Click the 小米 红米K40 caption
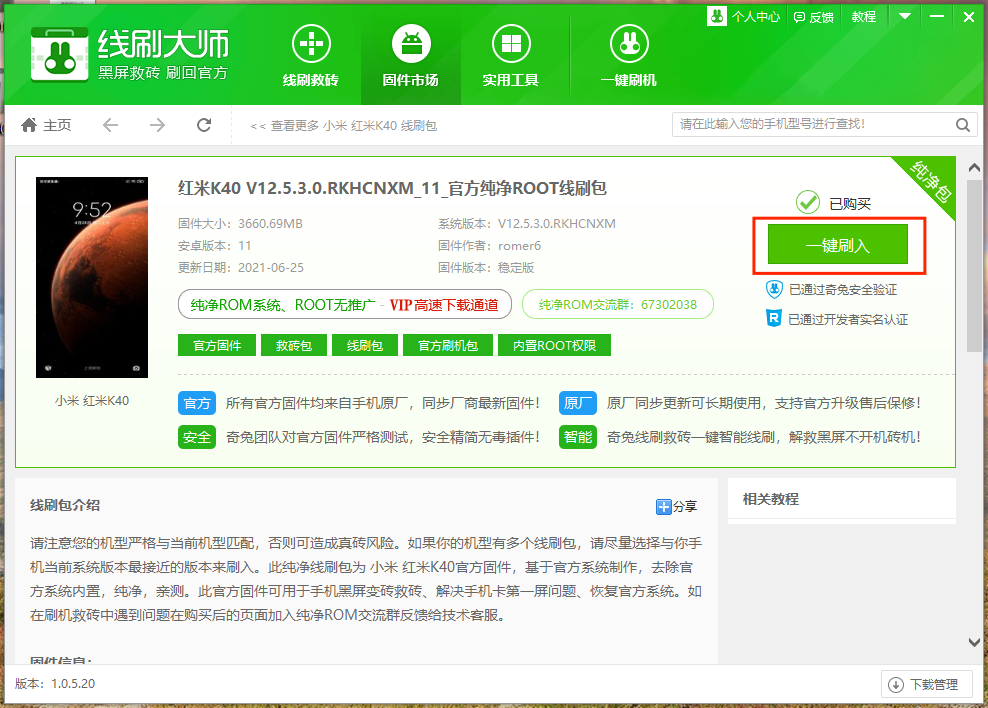988x708 pixels. click(92, 401)
